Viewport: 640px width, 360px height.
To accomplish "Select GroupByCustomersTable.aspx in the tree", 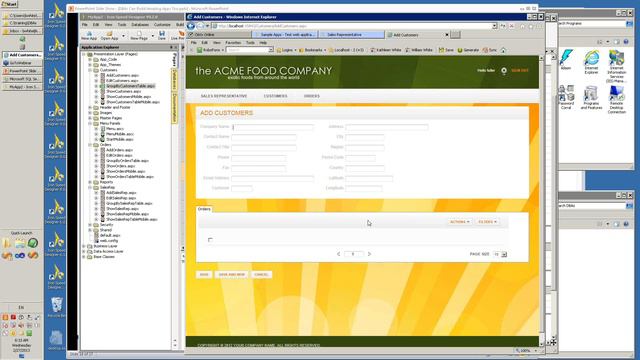I will click(x=130, y=86).
